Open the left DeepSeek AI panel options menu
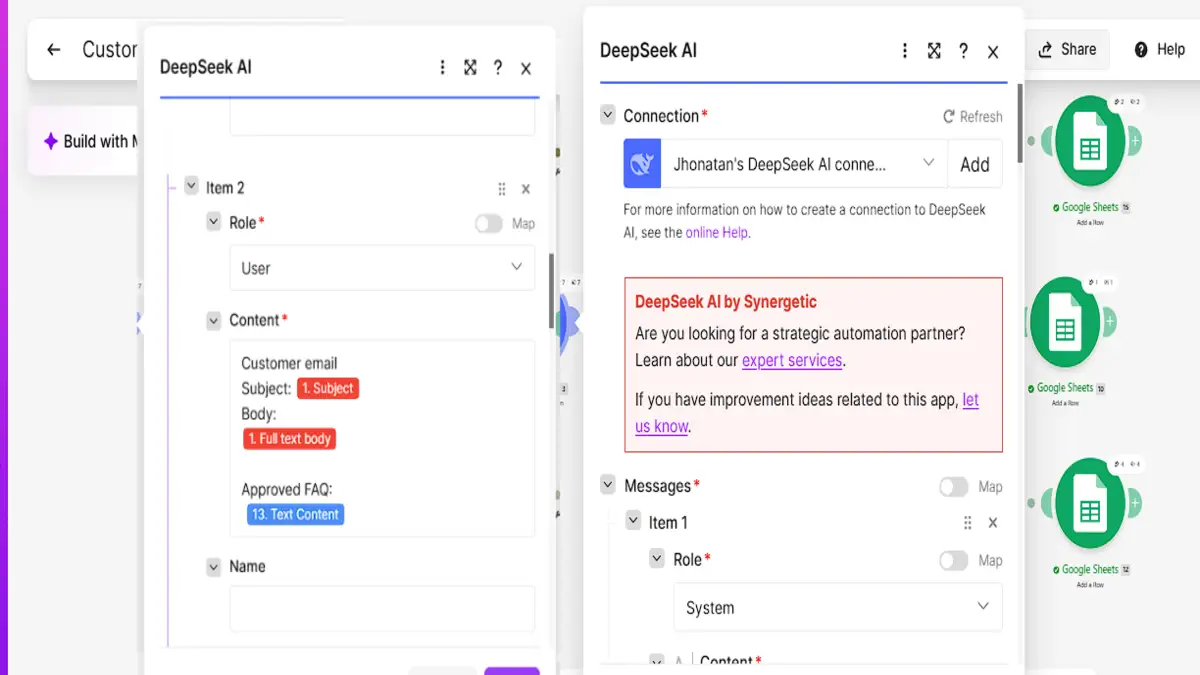Screen dimensions: 1200x675 pyautogui.click(x=443, y=67)
